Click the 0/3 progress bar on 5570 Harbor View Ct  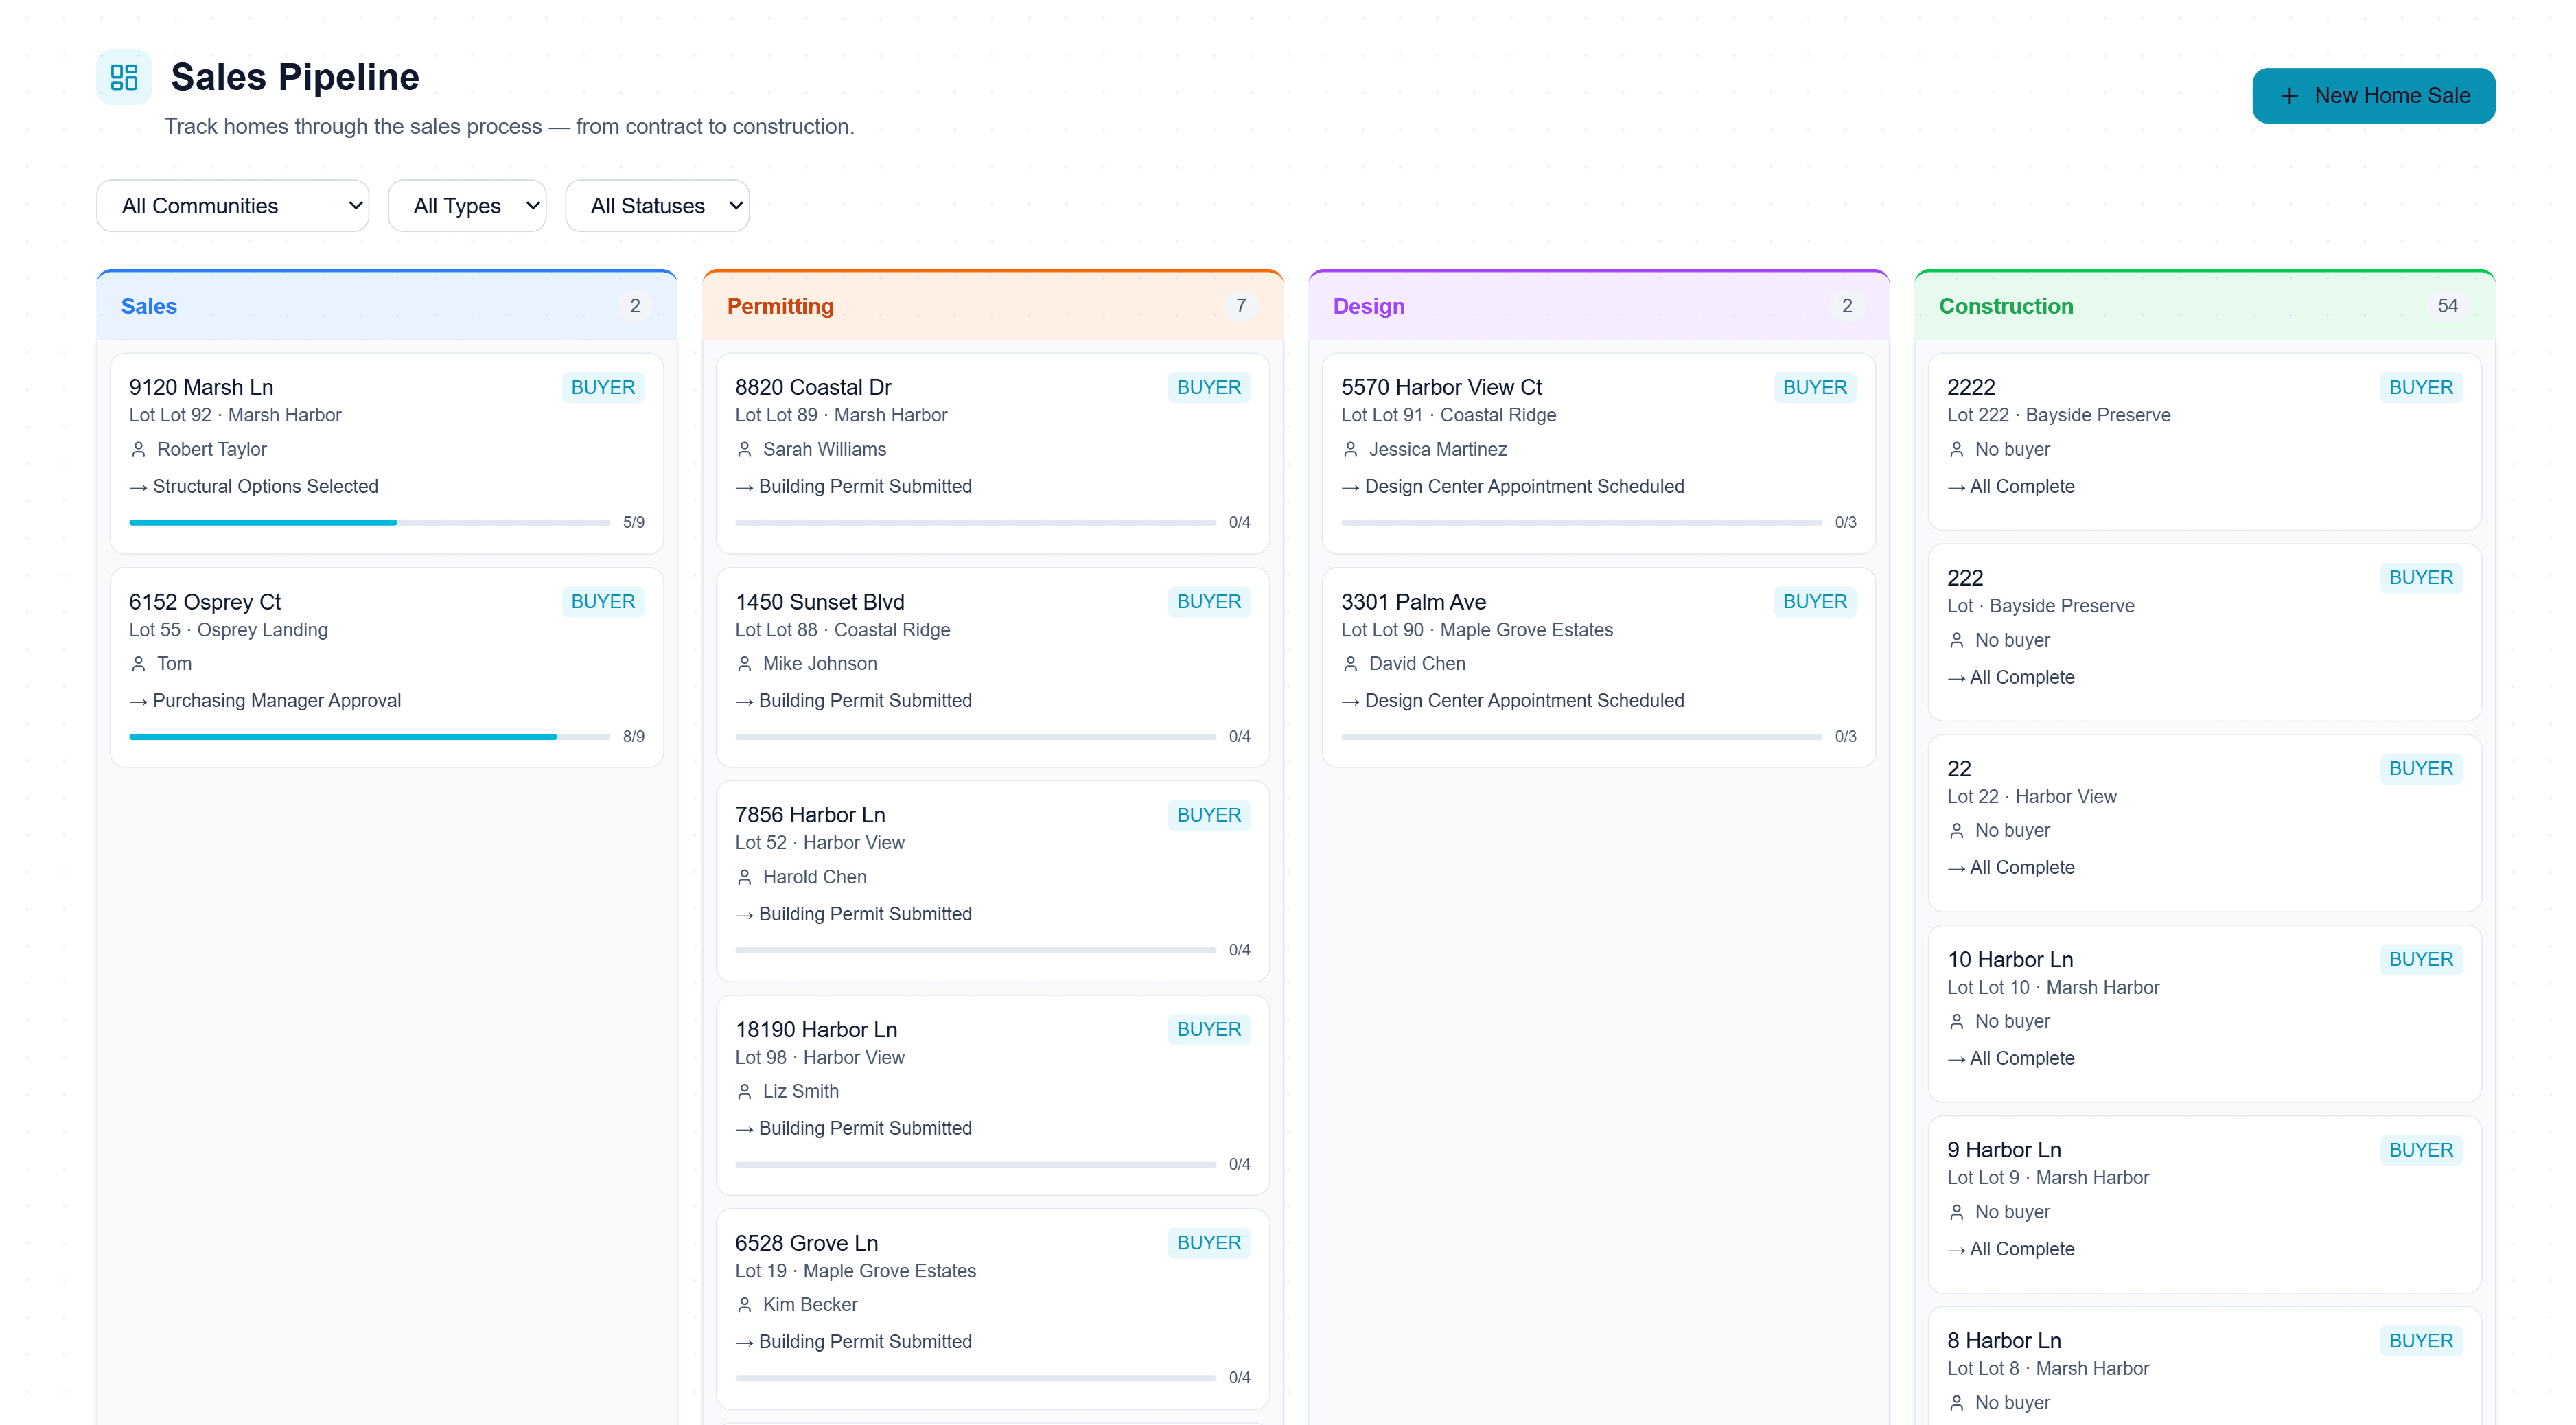[1581, 522]
